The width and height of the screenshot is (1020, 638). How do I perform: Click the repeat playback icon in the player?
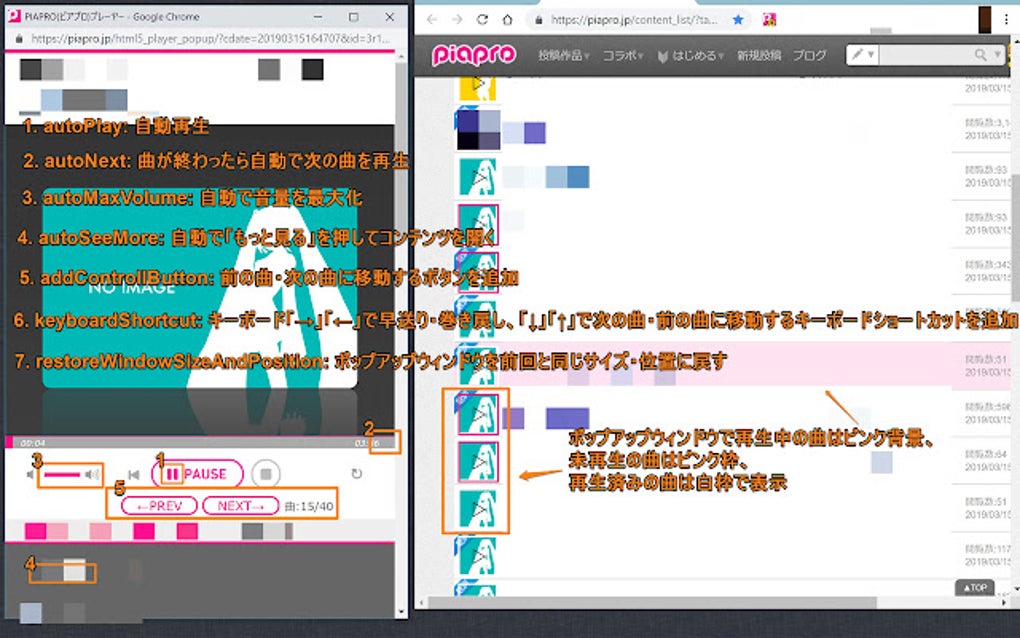(356, 472)
